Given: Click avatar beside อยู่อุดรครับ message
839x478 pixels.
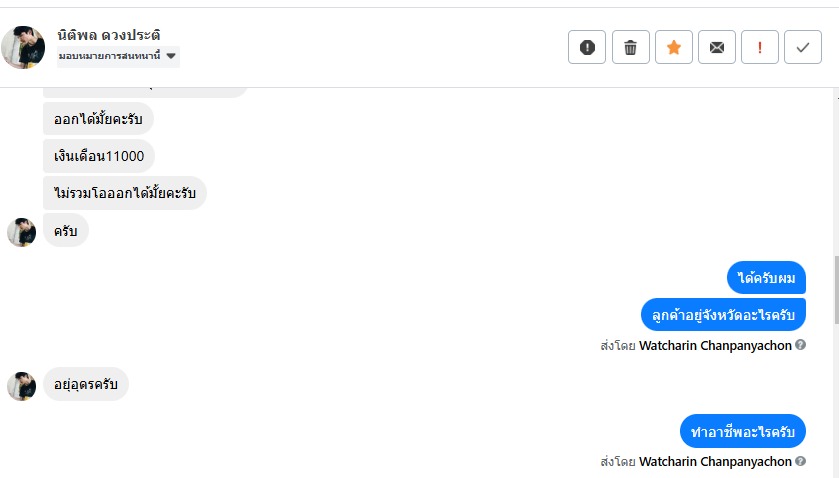Looking at the screenshot, I should (22, 385).
